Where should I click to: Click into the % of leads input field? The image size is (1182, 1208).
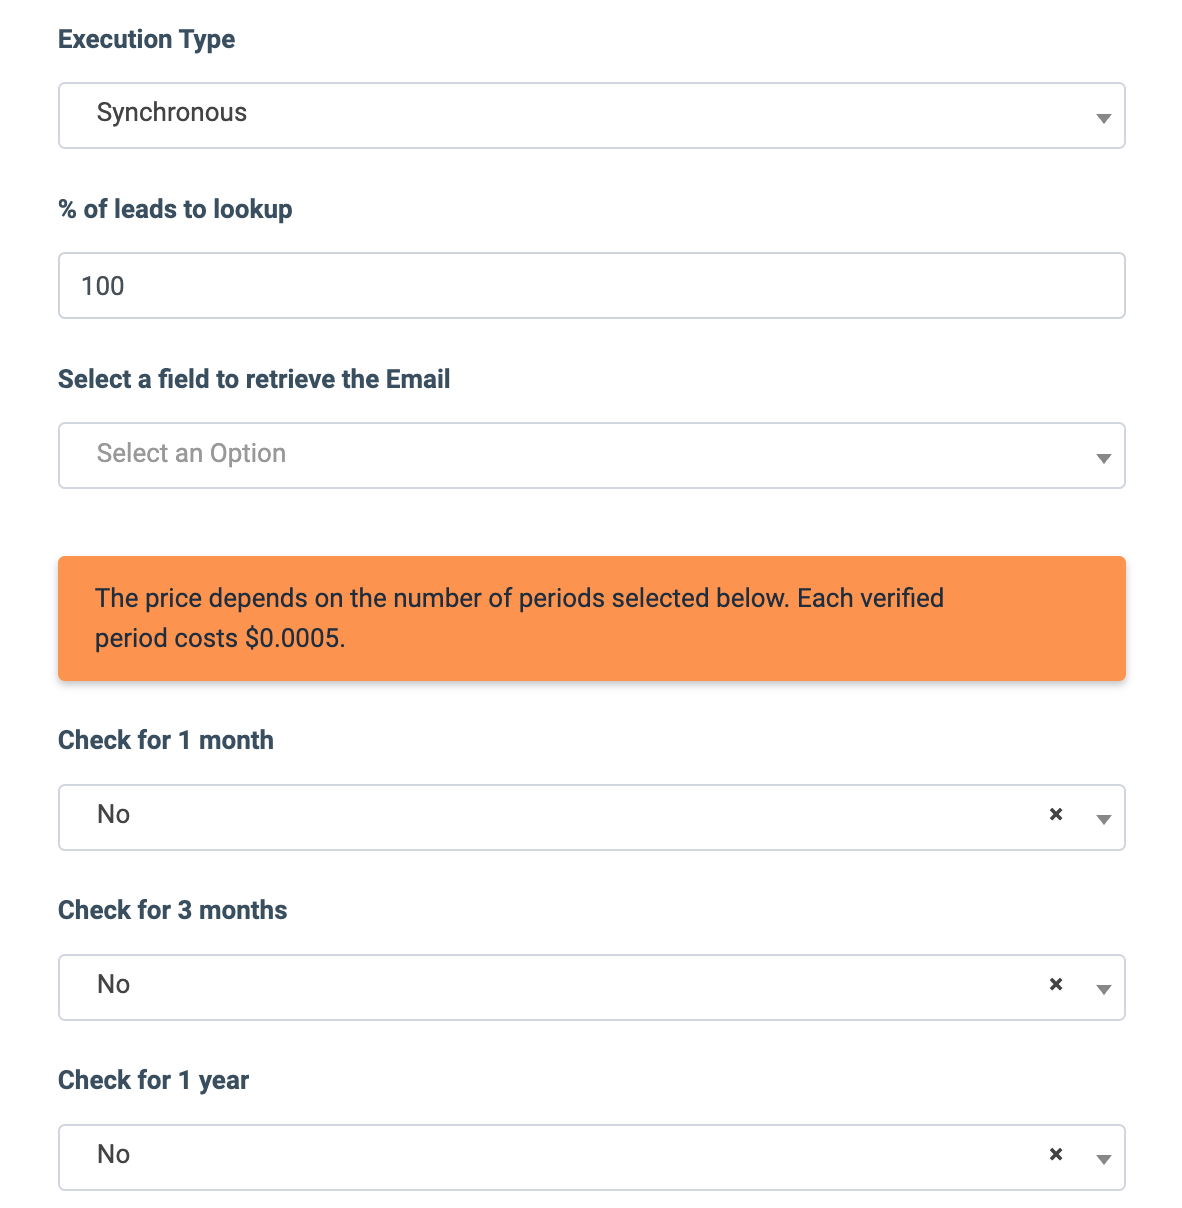pyautogui.click(x=590, y=286)
